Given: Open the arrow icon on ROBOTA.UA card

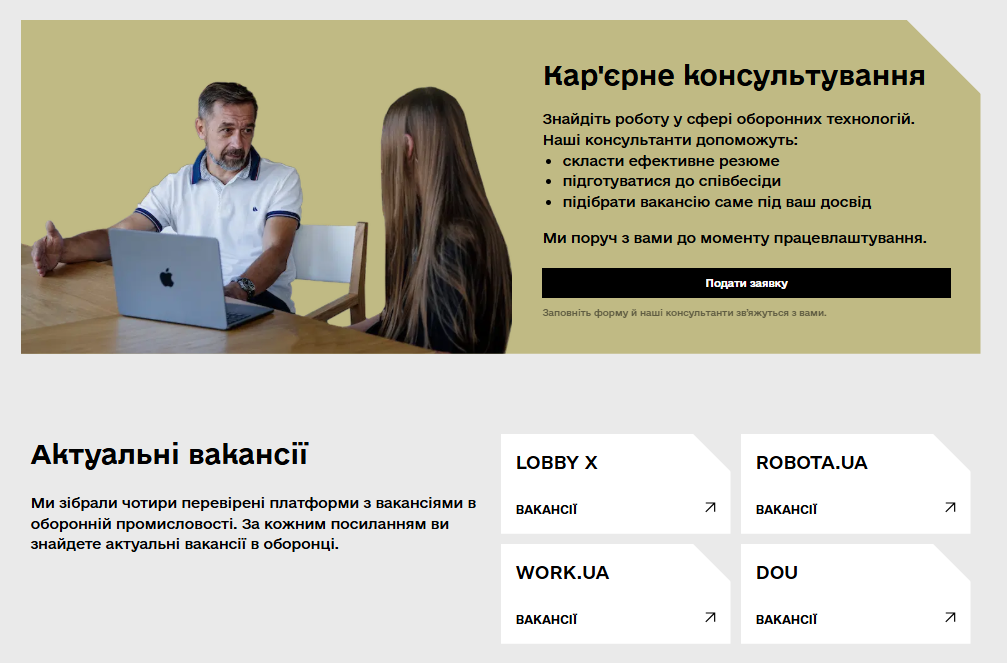Looking at the screenshot, I should [950, 508].
